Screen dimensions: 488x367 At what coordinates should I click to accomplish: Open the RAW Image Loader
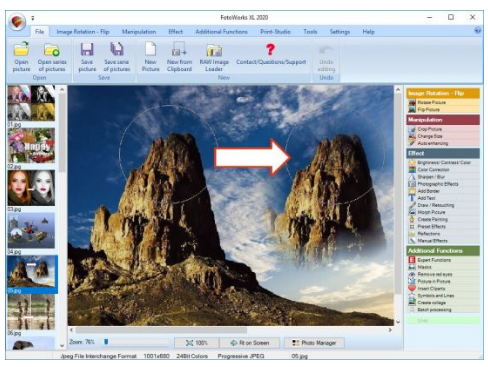[x=214, y=57]
